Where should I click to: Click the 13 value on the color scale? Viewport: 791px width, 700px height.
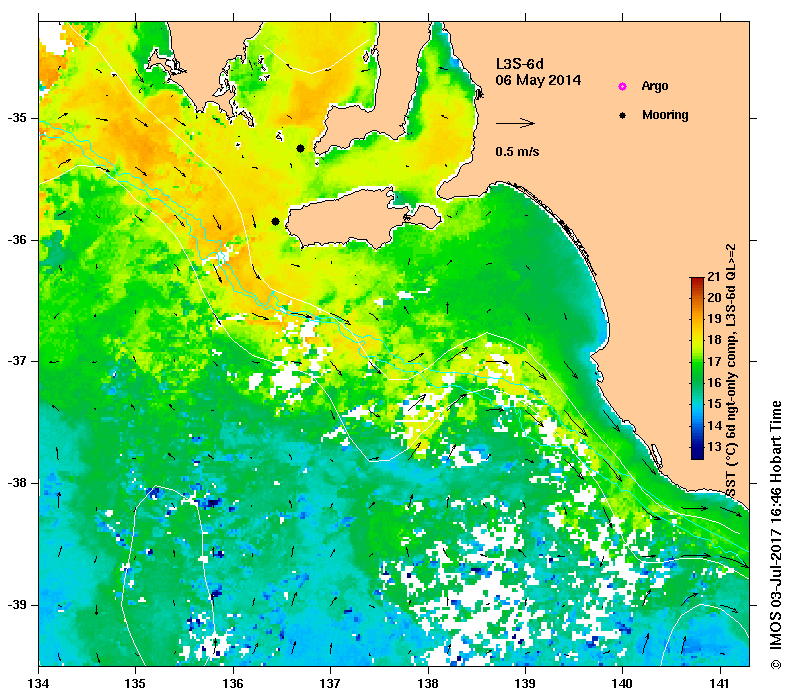pyautogui.click(x=714, y=447)
